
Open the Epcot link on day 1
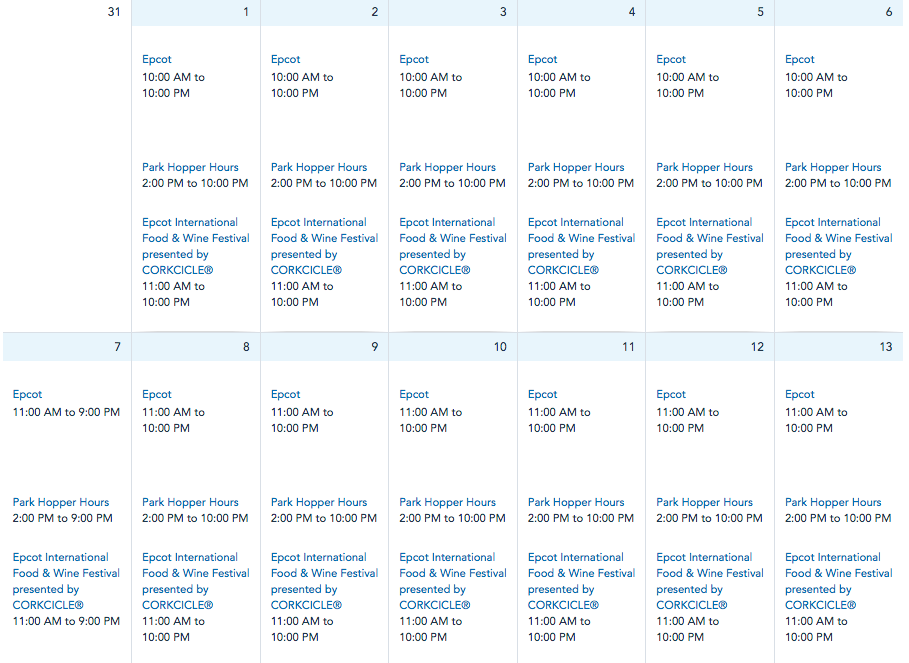[x=157, y=59]
